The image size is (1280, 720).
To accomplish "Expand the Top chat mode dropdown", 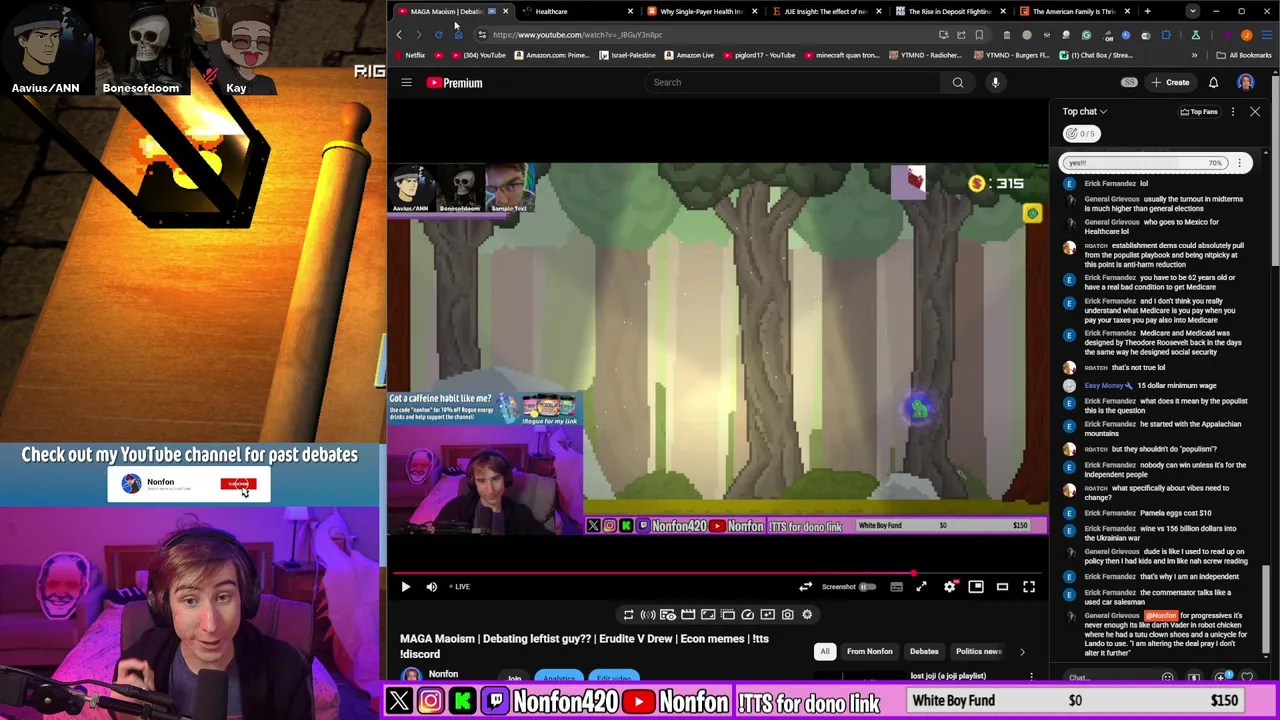I will tap(1085, 111).
